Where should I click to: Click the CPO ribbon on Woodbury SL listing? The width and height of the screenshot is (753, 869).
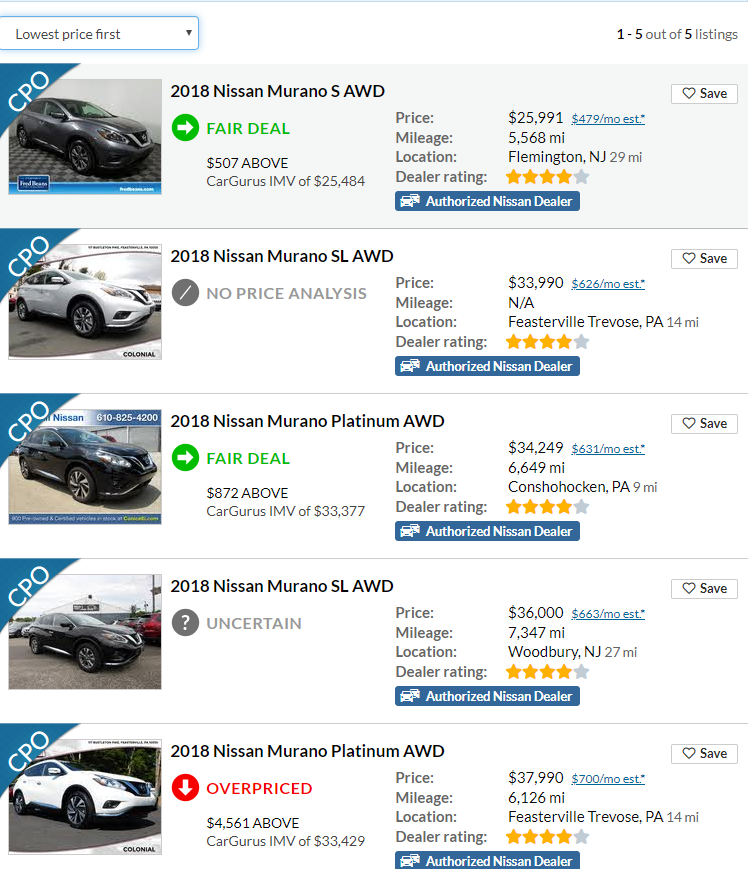point(28,586)
